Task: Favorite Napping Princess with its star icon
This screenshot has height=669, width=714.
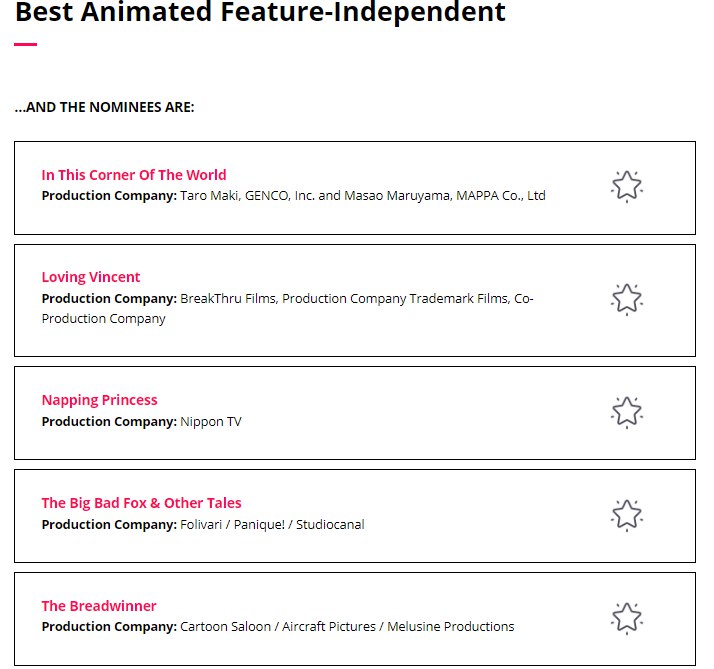Action: [x=626, y=412]
